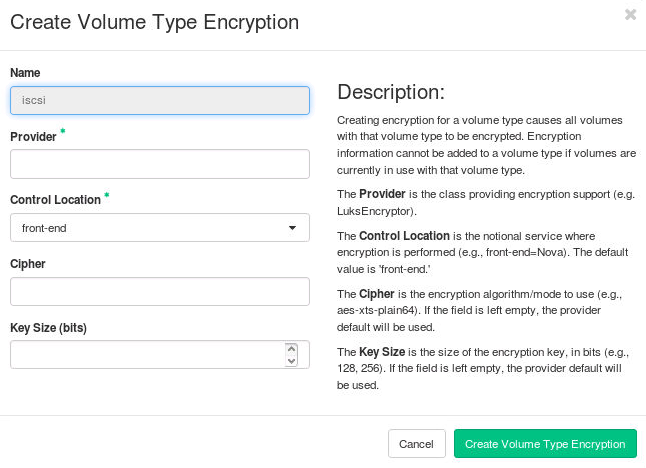Image resolution: width=646 pixels, height=468 pixels.
Task: Click the Cipher field label
Action: [x=28, y=264]
